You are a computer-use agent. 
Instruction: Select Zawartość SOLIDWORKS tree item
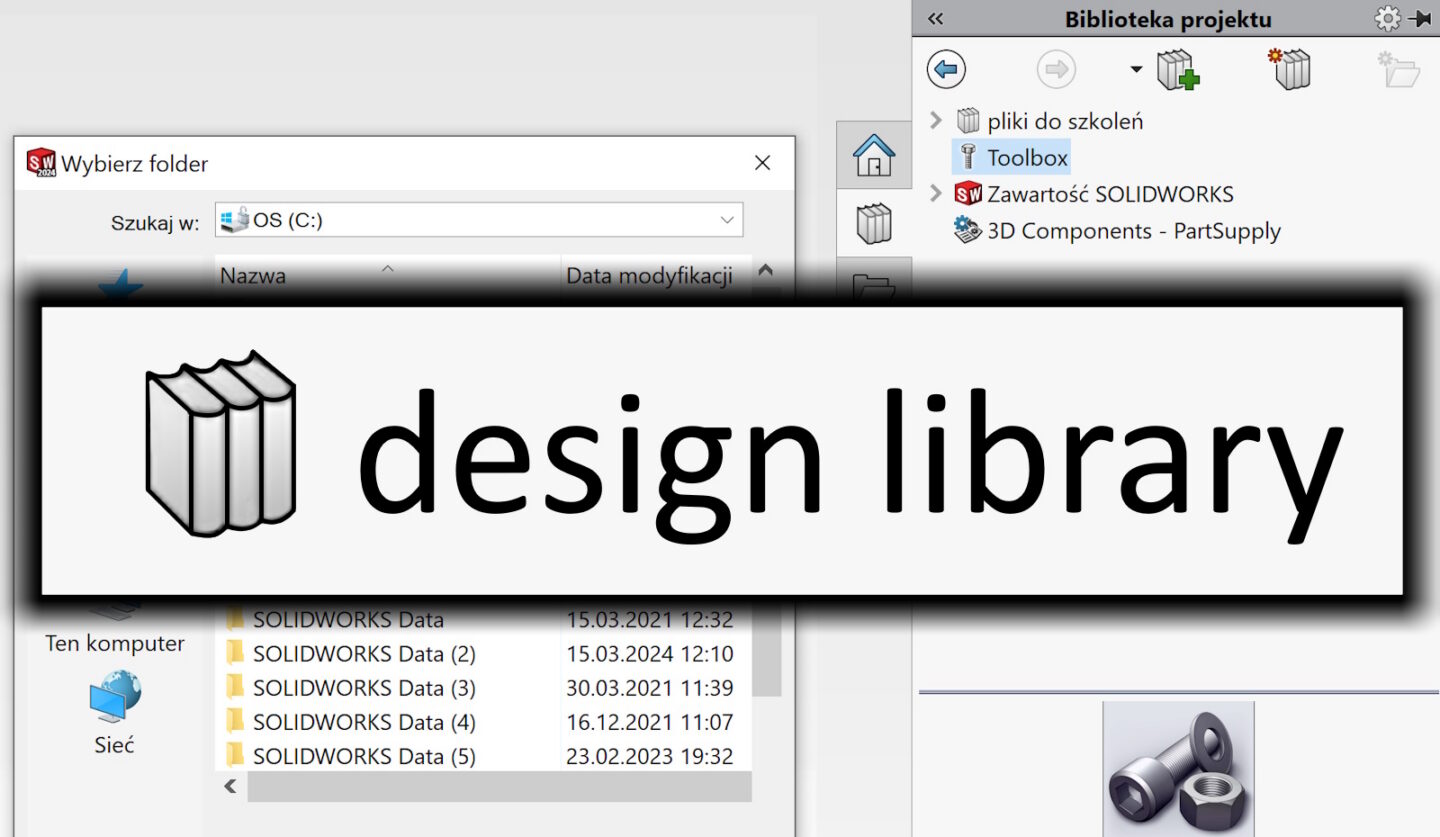(x=1110, y=194)
